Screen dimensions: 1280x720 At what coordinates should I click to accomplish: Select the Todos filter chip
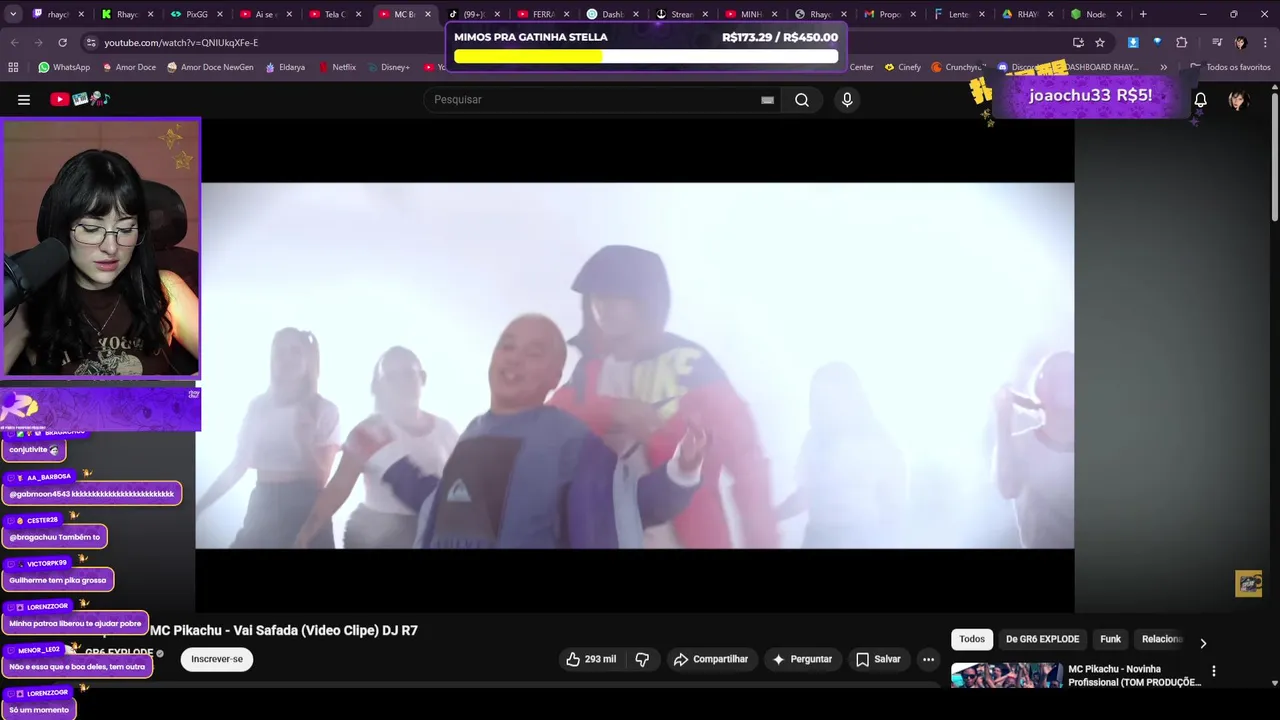pyautogui.click(x=972, y=639)
